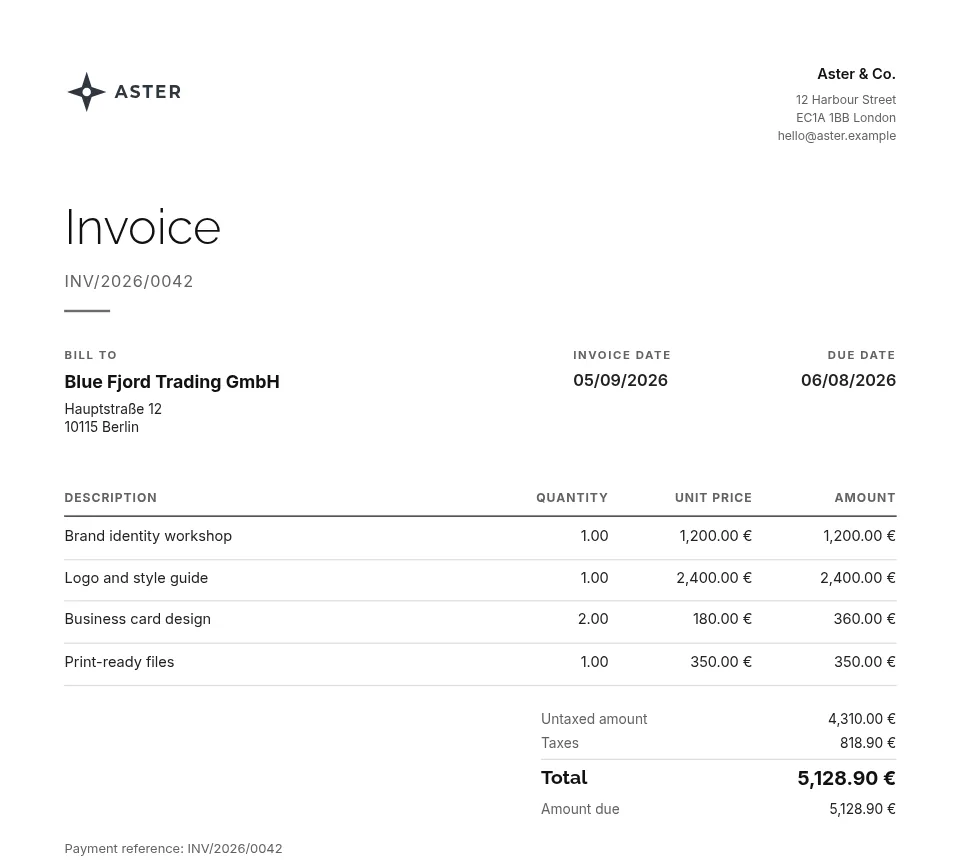Select the amount due value 5,128.90 €

[862, 809]
